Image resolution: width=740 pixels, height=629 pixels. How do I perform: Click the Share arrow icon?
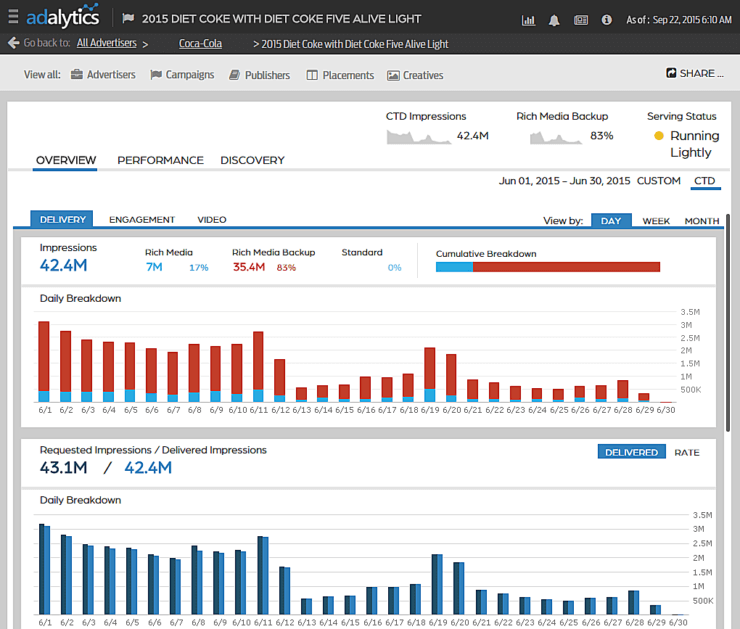point(671,73)
